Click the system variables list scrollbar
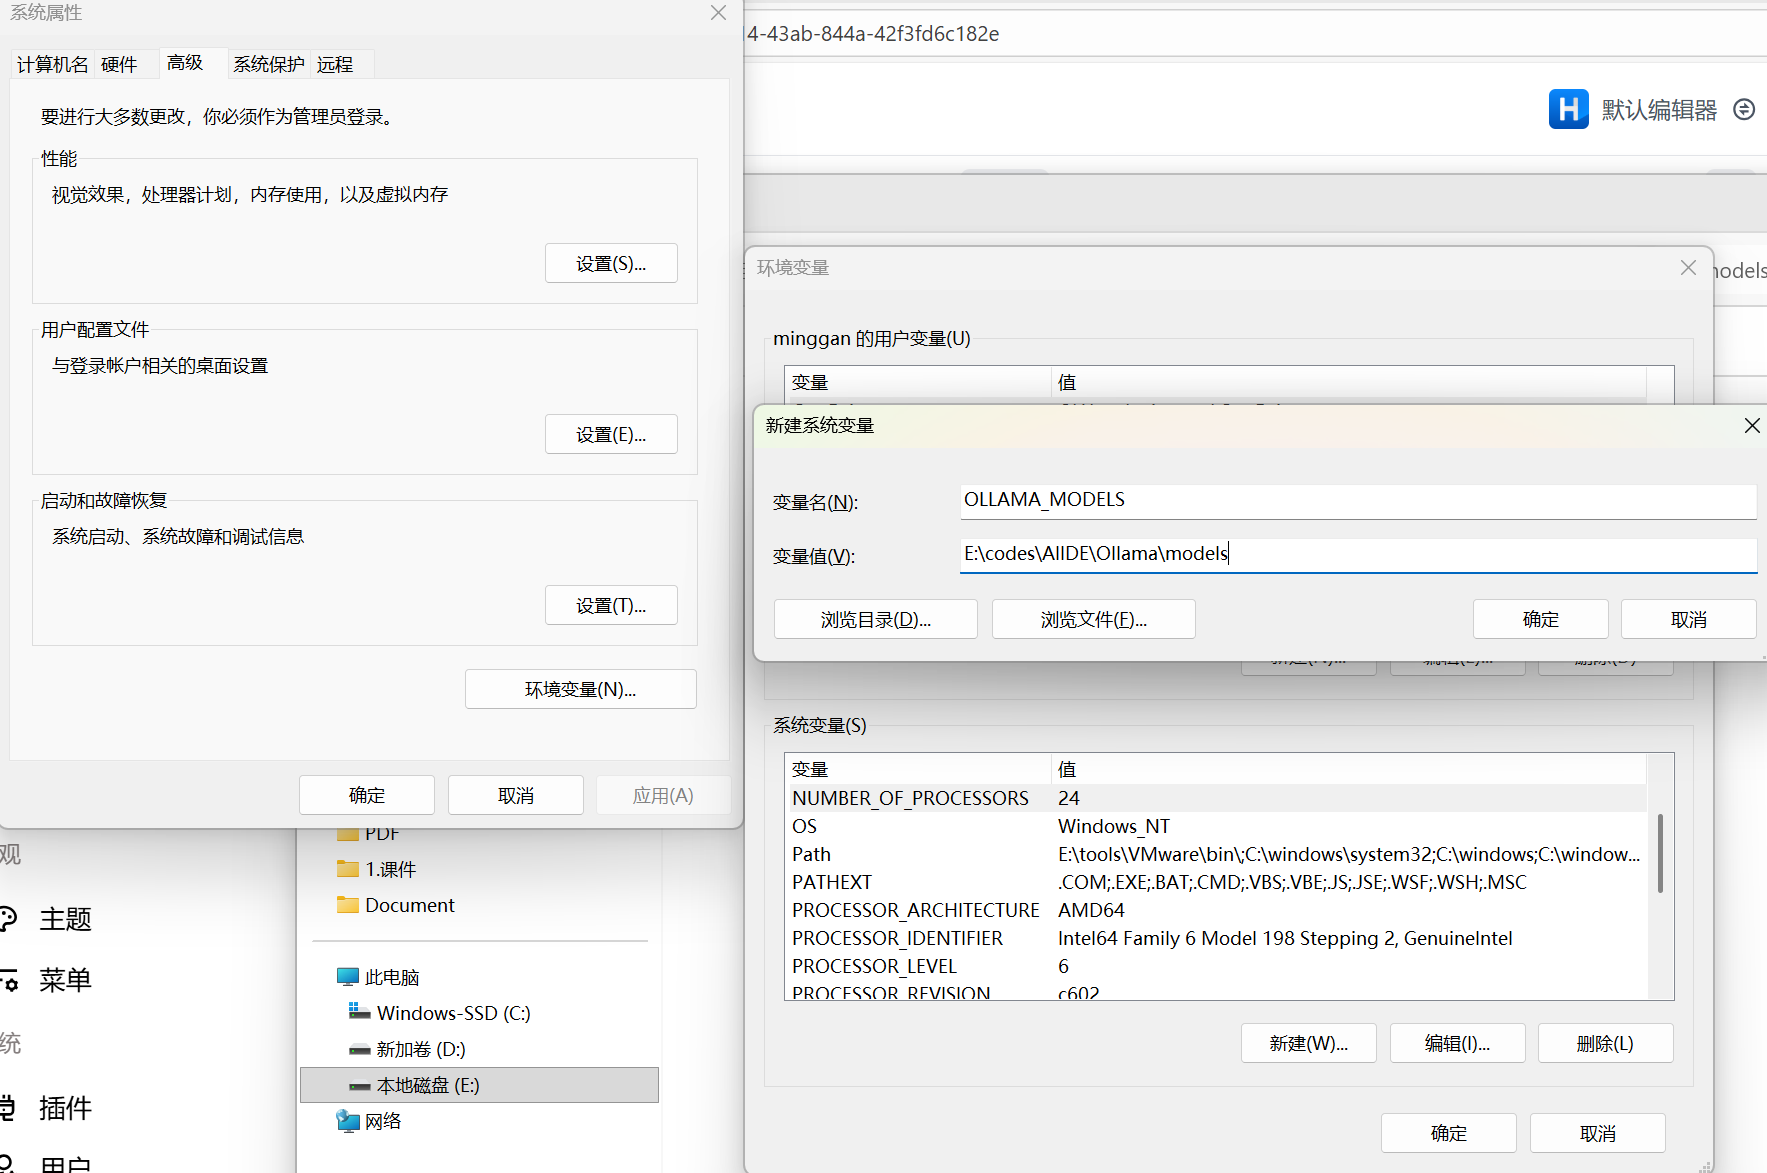 click(1660, 853)
